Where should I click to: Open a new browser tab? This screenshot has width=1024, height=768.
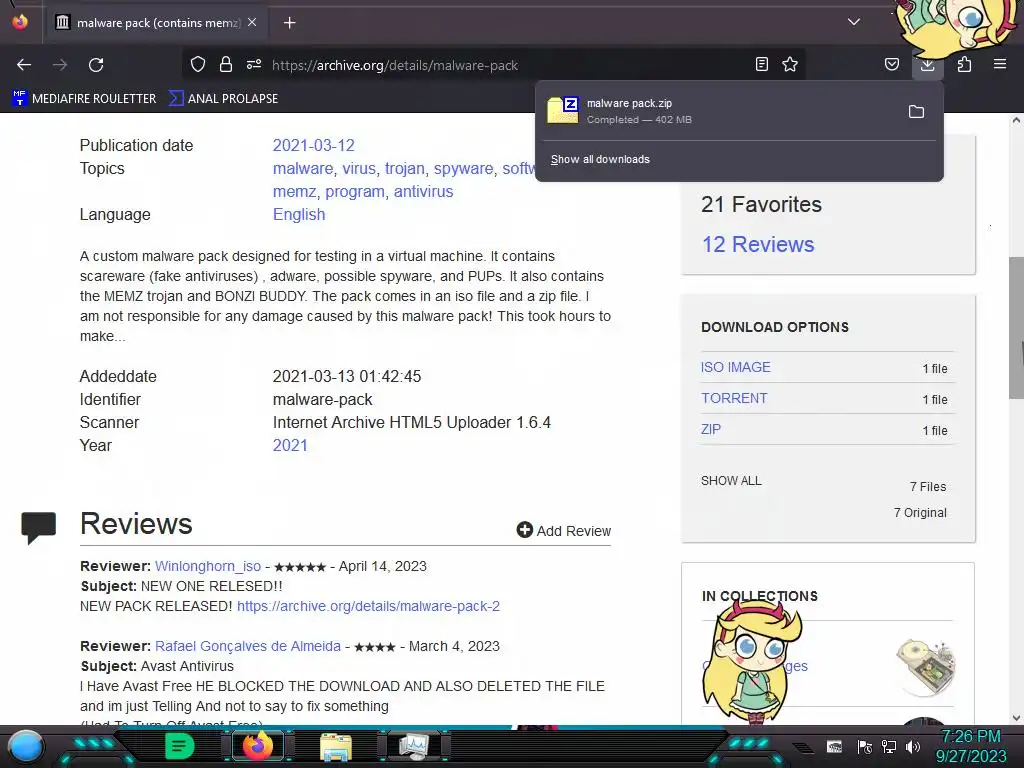(x=289, y=23)
